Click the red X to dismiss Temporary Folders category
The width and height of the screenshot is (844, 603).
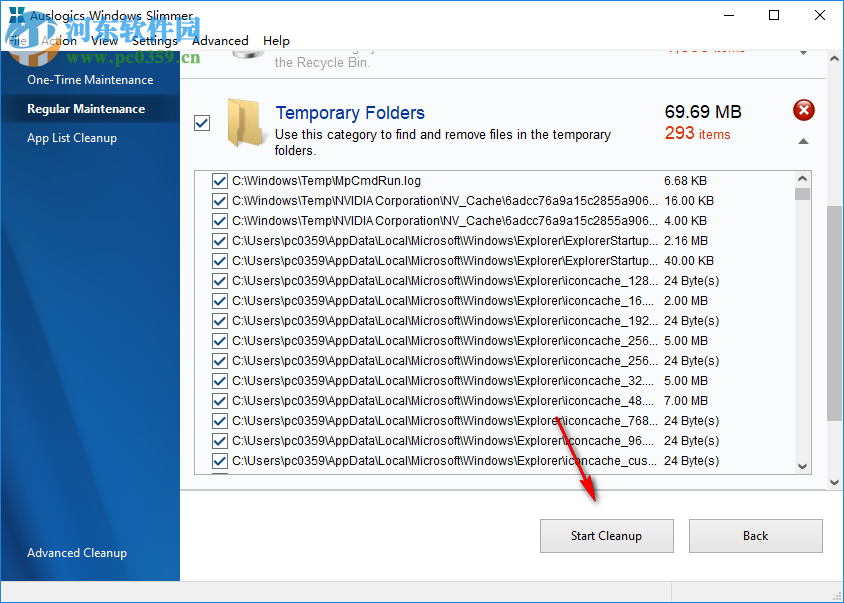[x=803, y=110]
